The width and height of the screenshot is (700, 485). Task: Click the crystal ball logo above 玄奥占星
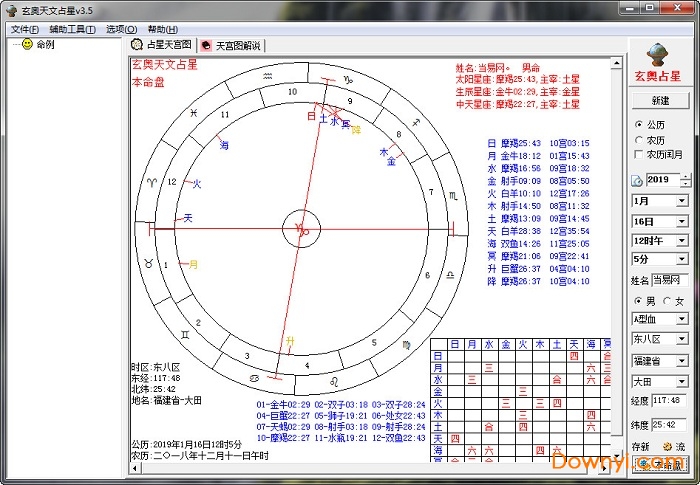click(x=658, y=55)
